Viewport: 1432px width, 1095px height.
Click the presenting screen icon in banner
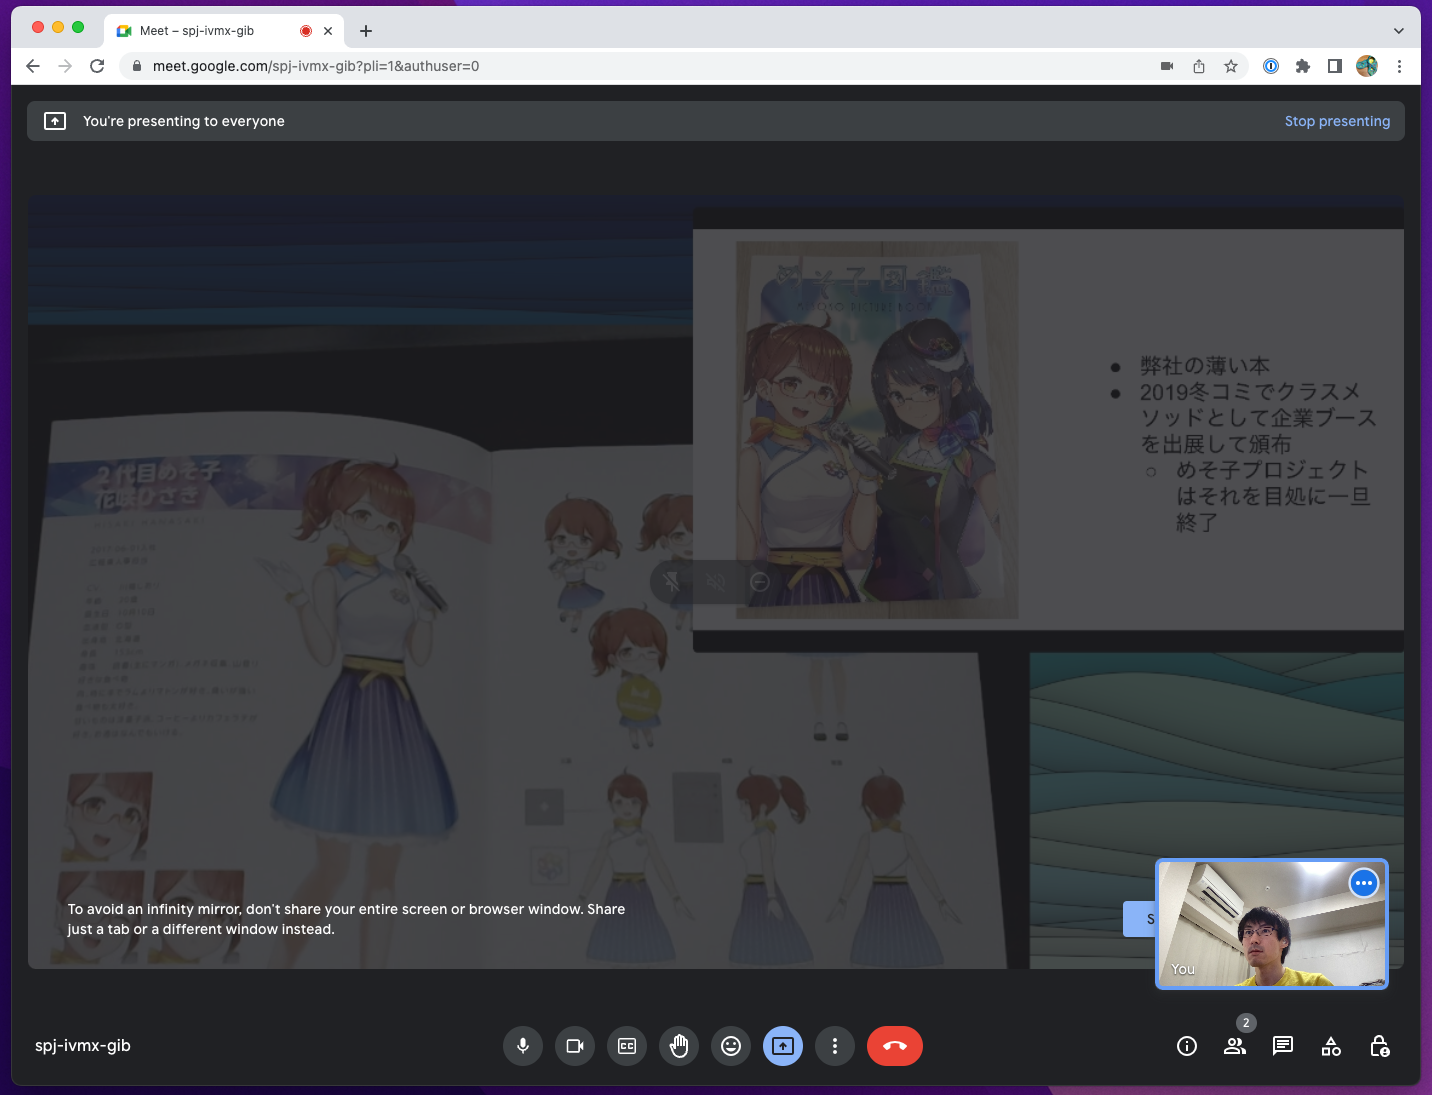[55, 121]
